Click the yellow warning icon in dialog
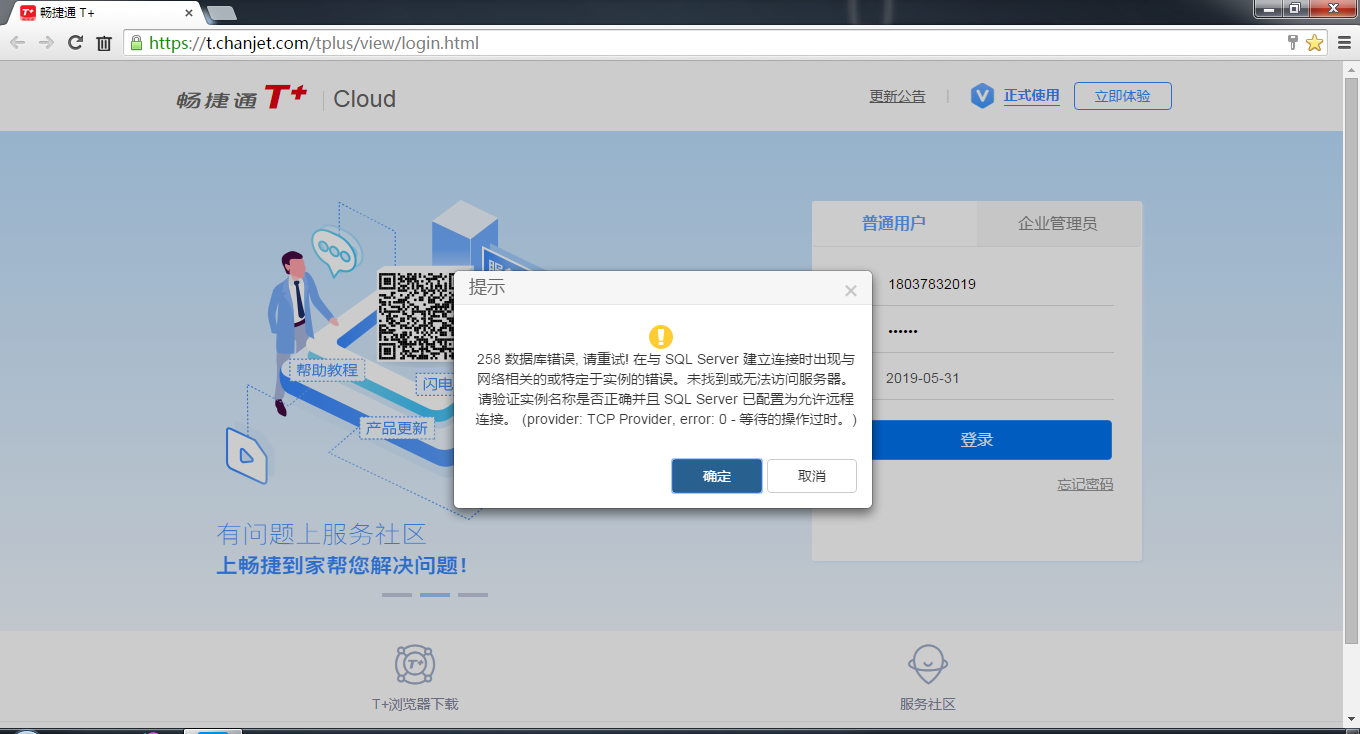Screen dimensions: 1360x734 point(661,337)
